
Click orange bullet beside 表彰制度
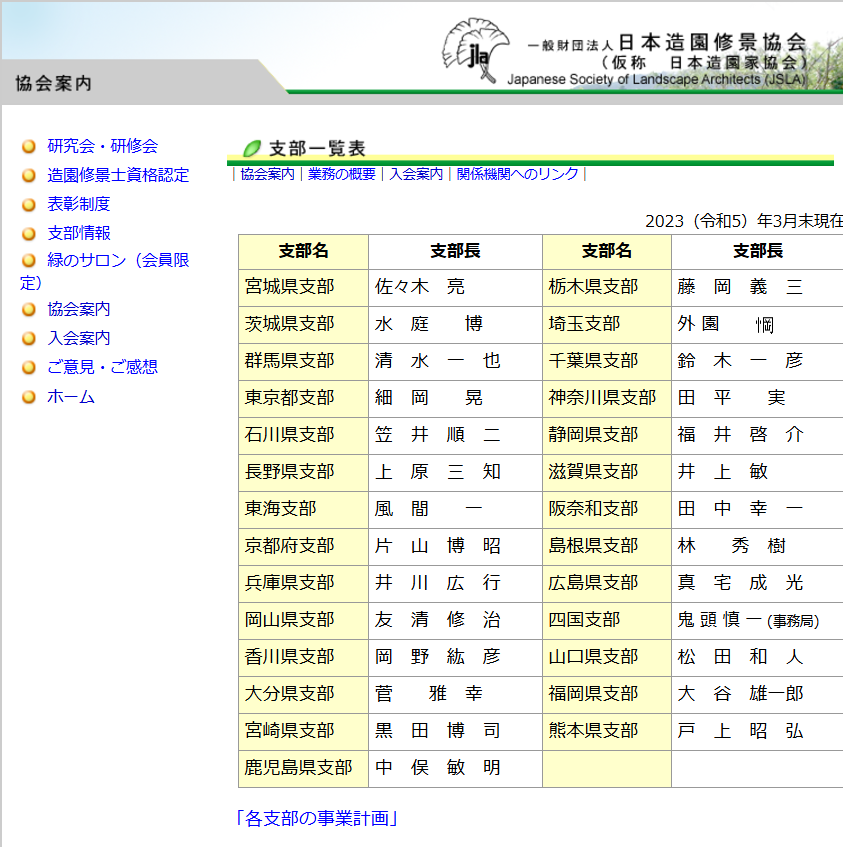click(29, 205)
